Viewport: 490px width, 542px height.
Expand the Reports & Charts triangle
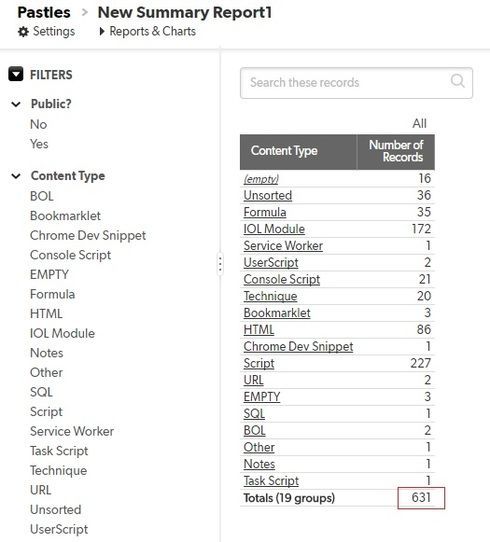(102, 31)
